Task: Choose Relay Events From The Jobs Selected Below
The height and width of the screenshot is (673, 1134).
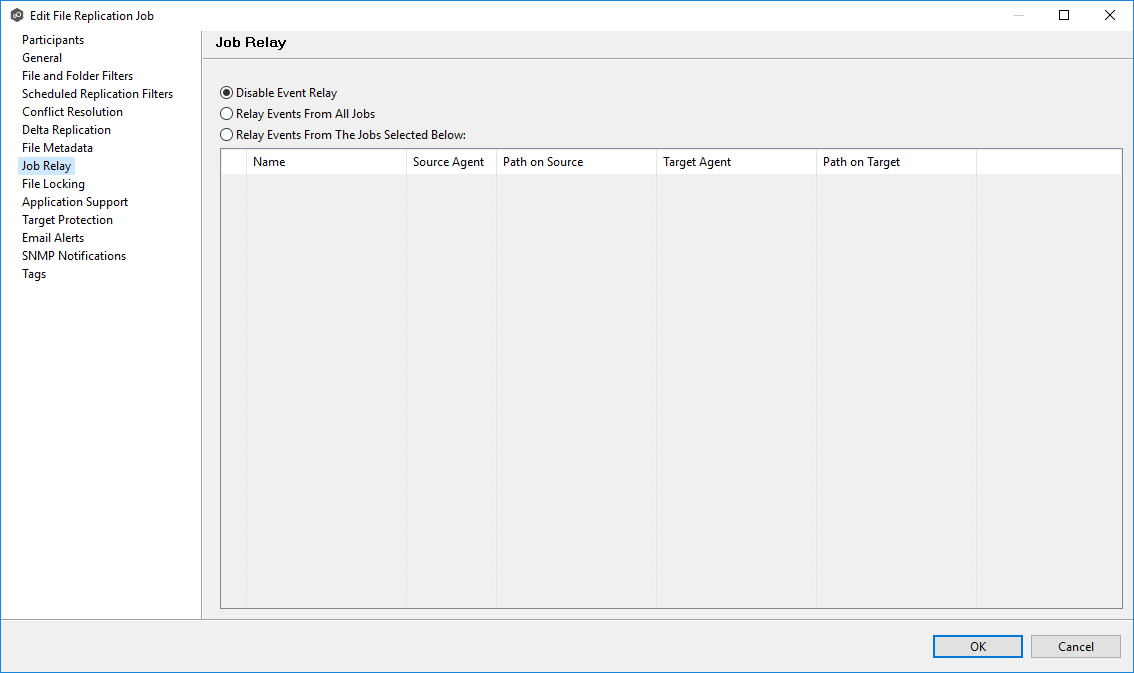Action: click(227, 135)
